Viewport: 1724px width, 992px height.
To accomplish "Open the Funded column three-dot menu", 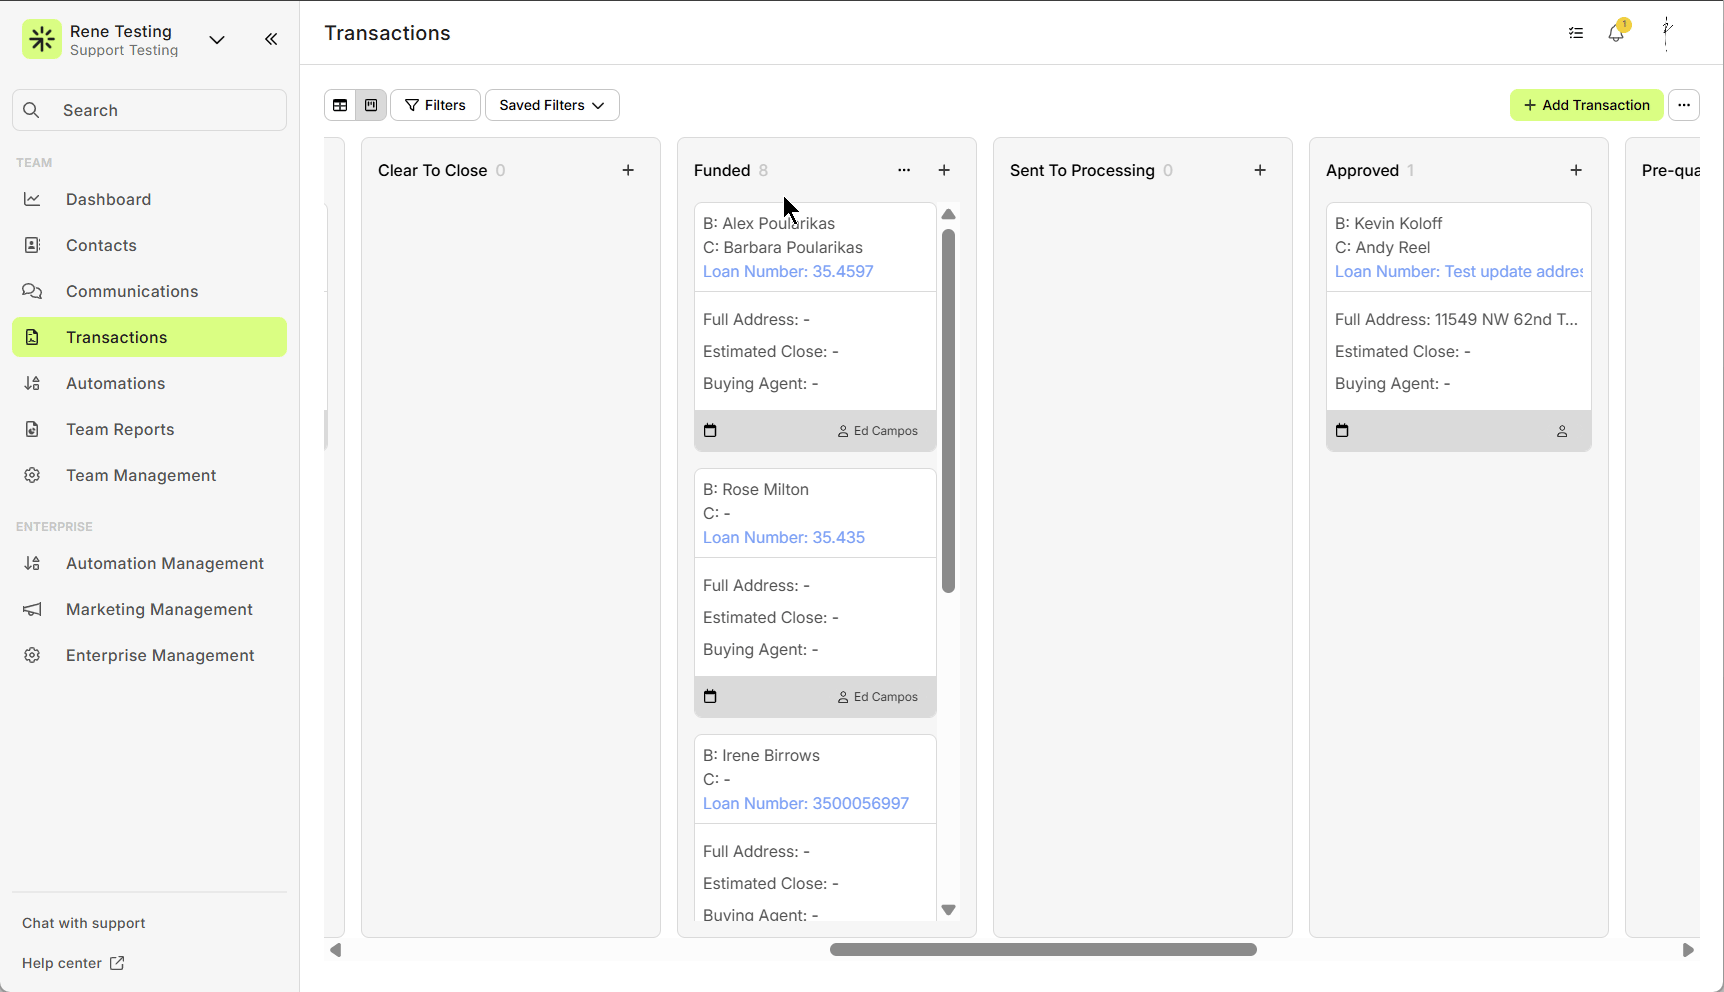I will click(x=904, y=170).
